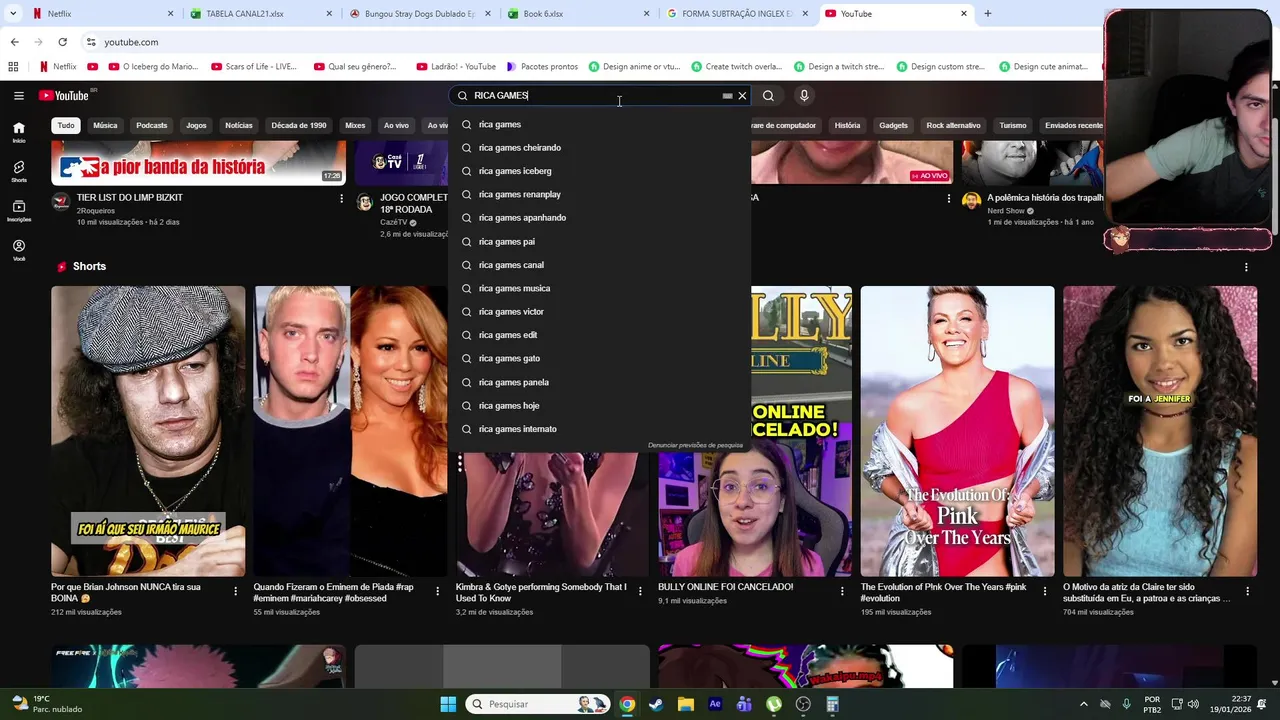Choose suggestion "rica games cheirando"
Viewport: 1280px width, 720px height.
tap(600, 148)
